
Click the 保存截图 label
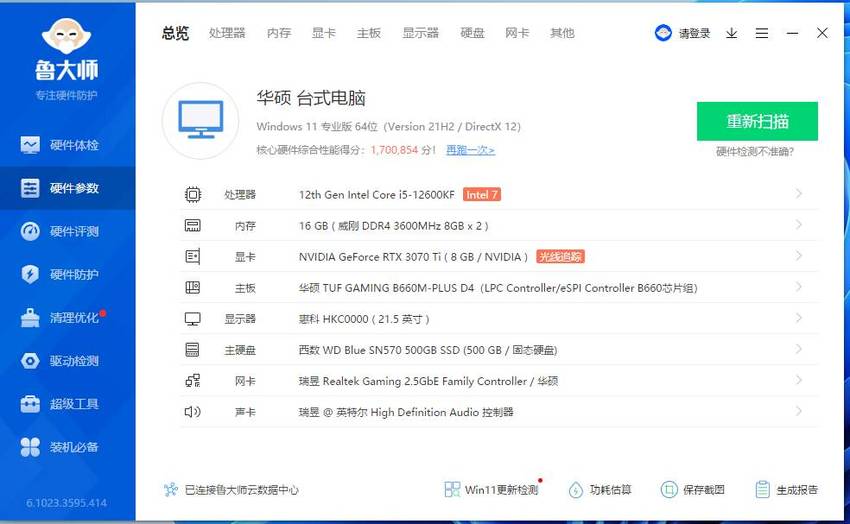(704, 490)
